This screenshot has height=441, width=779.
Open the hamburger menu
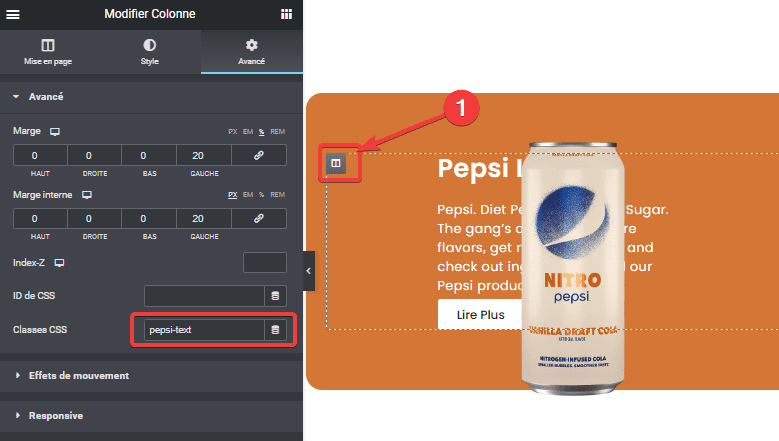[x=13, y=14]
